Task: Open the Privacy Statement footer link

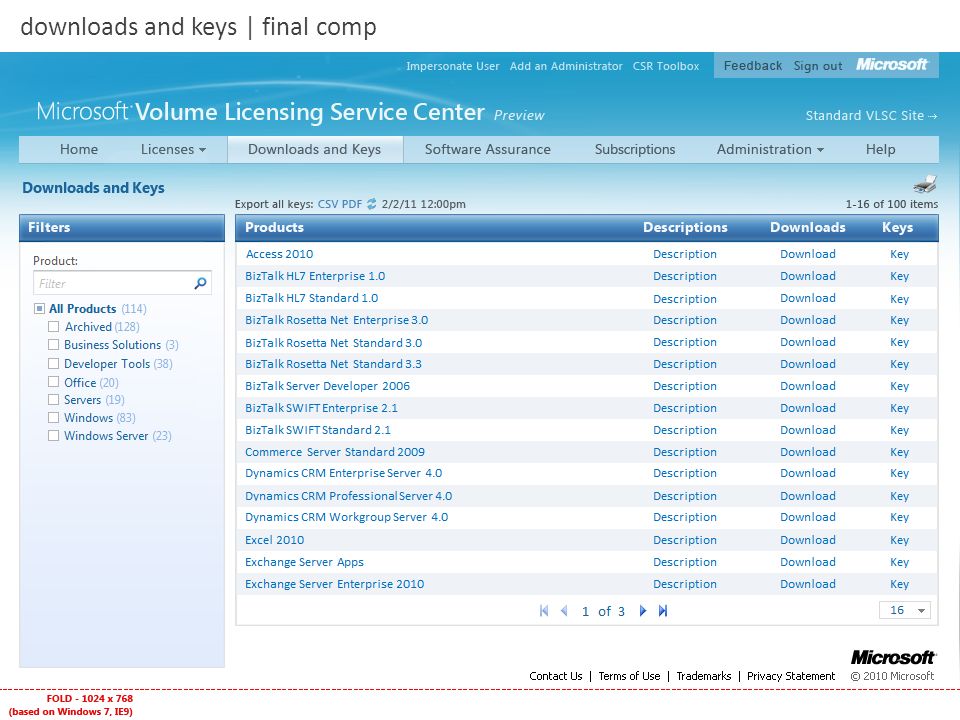Action: coord(790,676)
